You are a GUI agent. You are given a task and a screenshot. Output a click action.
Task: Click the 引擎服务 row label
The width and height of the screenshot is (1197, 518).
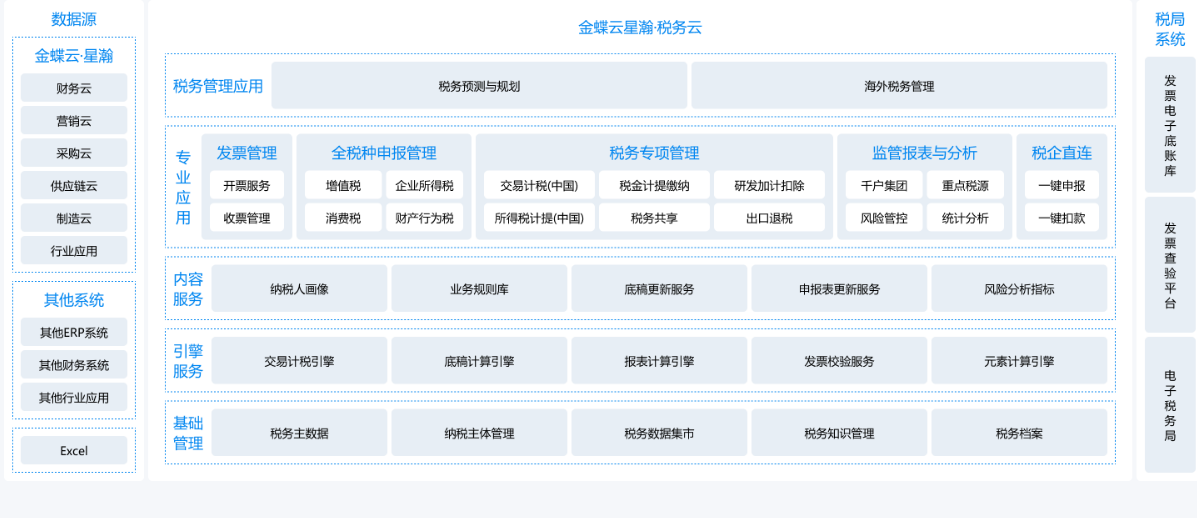click(188, 361)
